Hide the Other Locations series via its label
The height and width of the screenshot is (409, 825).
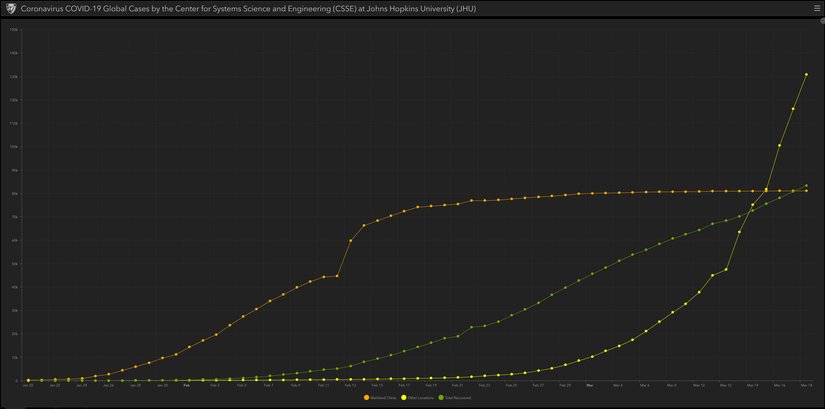coord(420,397)
